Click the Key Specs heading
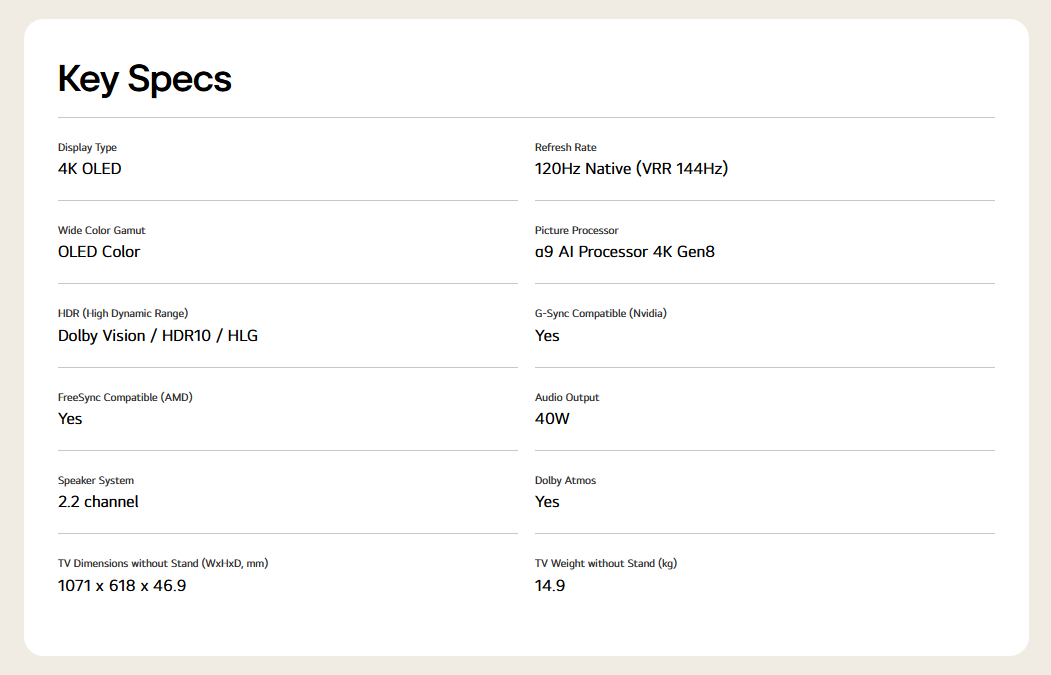Viewport: 1051px width, 675px height. (144, 79)
